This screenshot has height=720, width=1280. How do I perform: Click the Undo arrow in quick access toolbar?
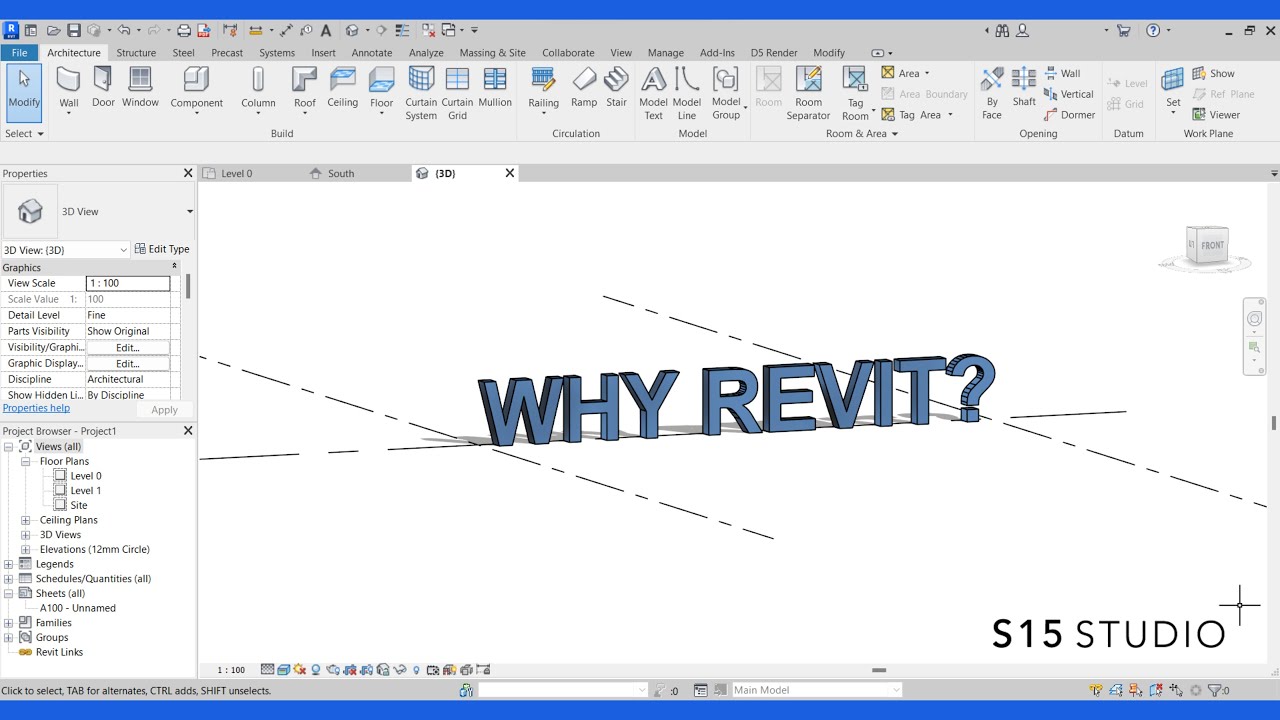click(x=123, y=31)
